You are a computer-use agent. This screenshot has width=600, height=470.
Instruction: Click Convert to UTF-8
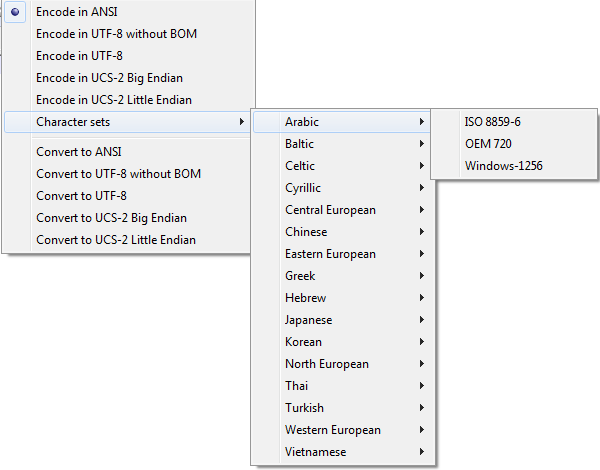(x=81, y=196)
